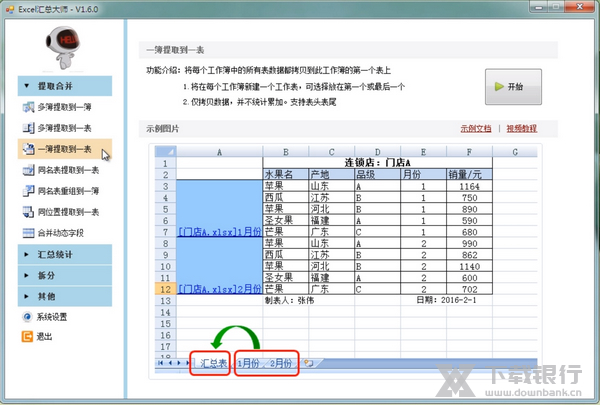Screen dimensions: 600x405
Task: Close the Excel汇总大师 window
Action: click(x=579, y=7)
